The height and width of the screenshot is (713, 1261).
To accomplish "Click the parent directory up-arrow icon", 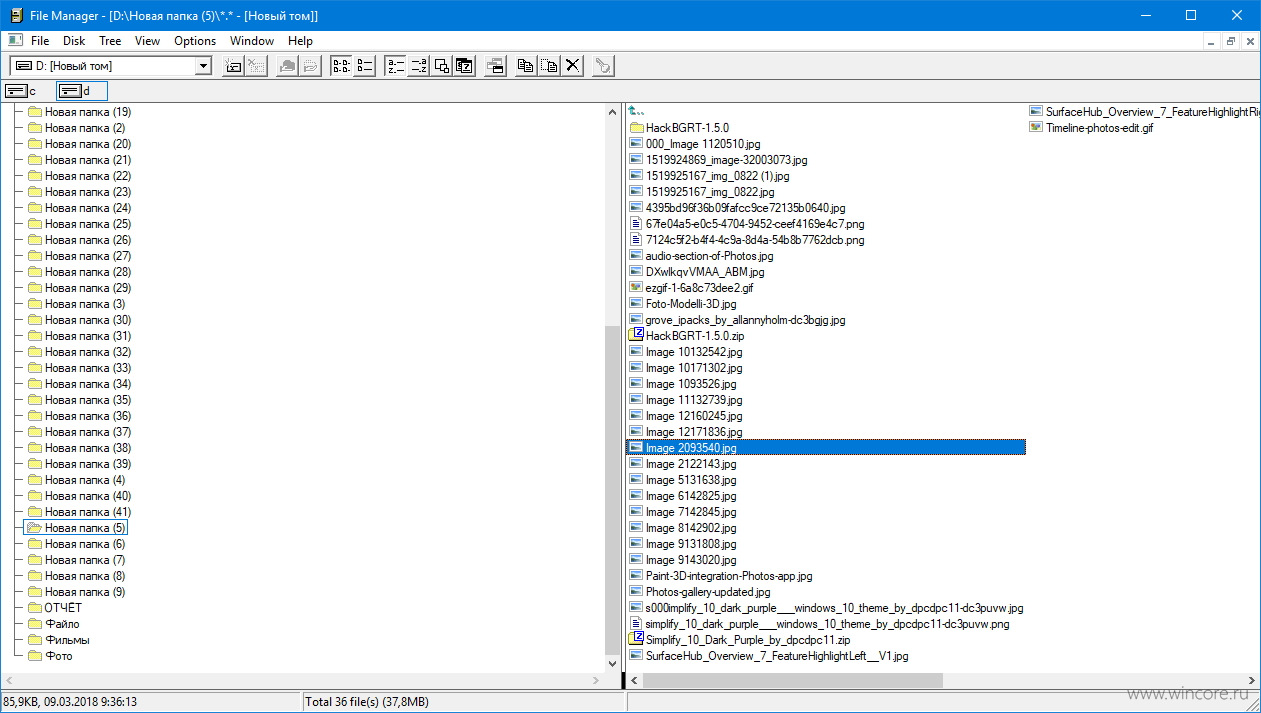I will (636, 111).
